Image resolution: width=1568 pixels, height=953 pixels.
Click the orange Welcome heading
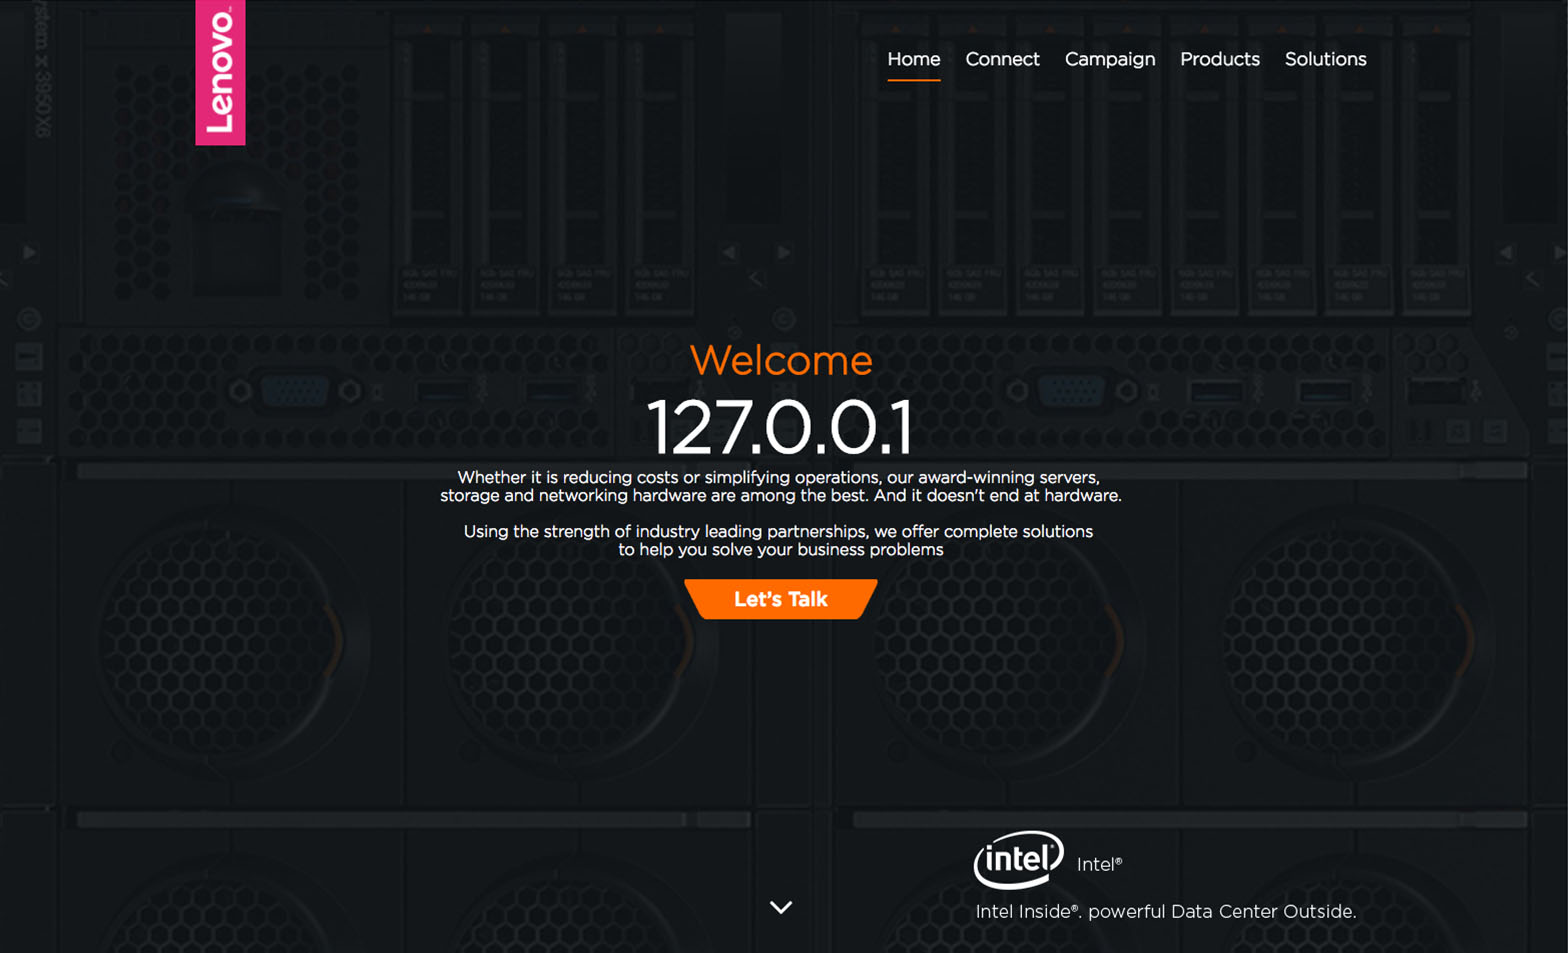pos(781,360)
